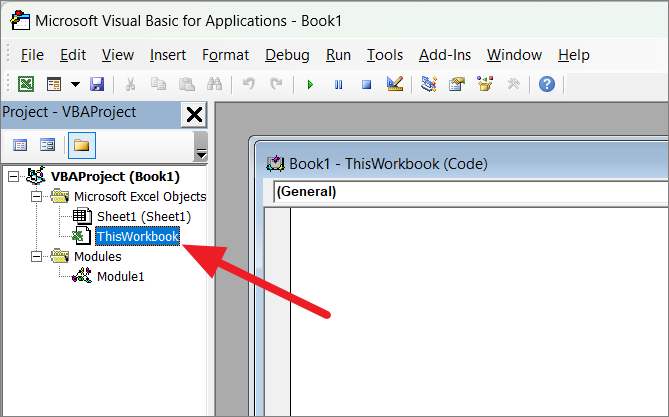Open Project Explorer toolbar icon
The width and height of the screenshot is (669, 417).
click(429, 84)
